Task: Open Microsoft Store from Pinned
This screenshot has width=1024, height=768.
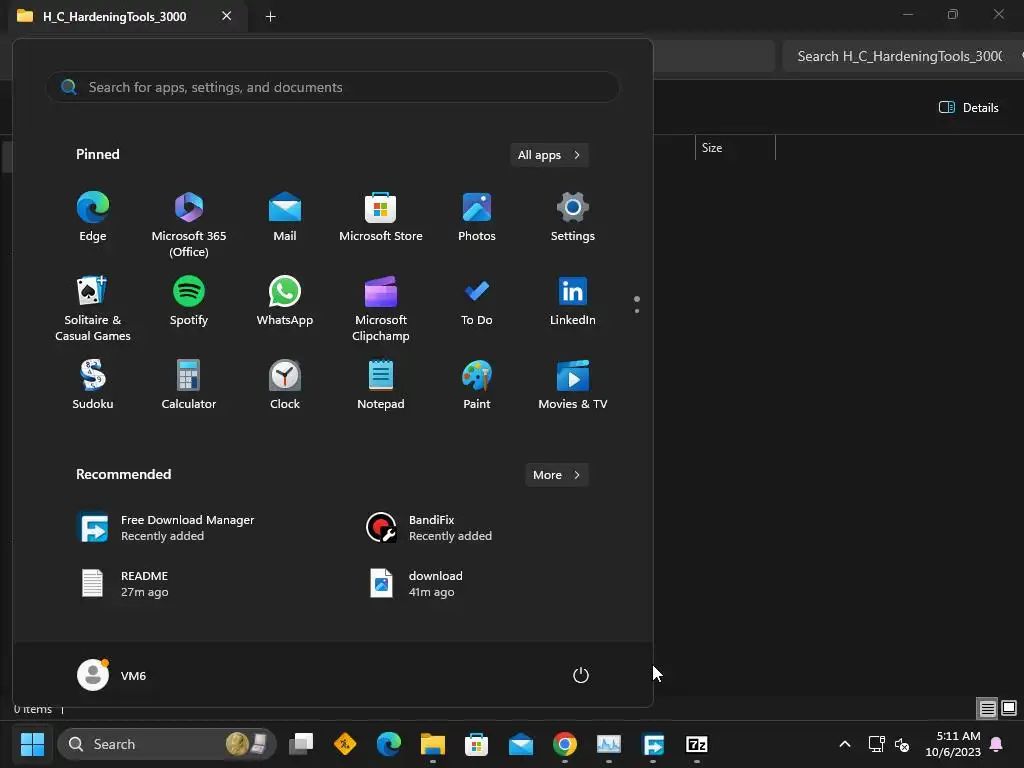Action: [x=381, y=217]
